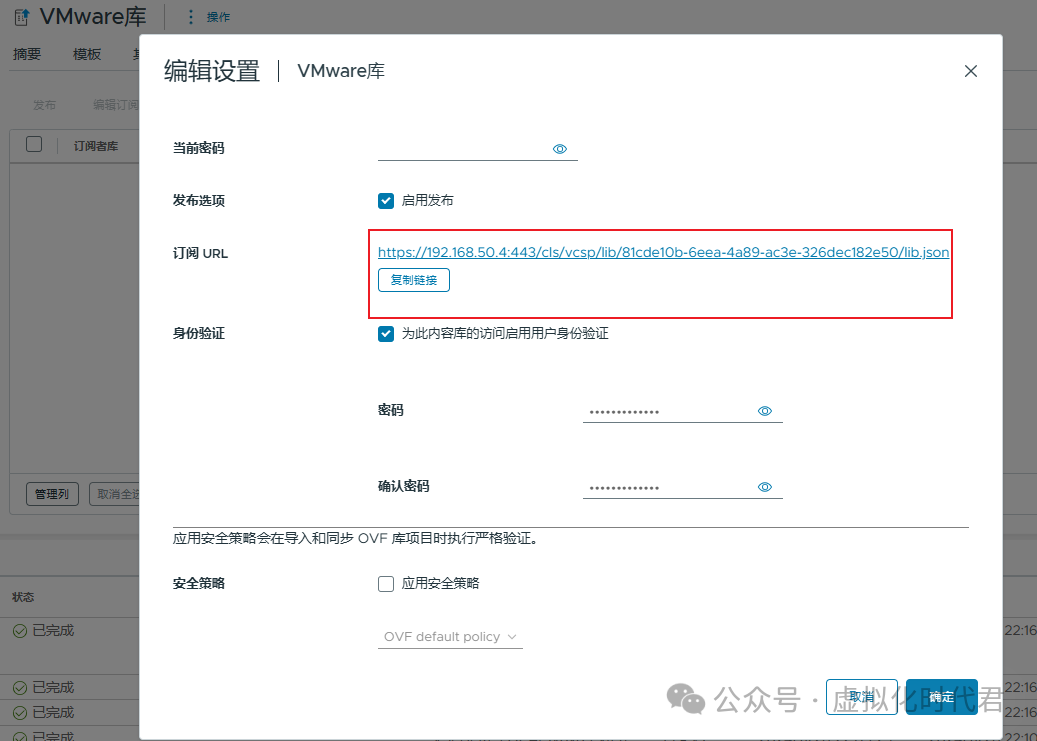1037x741 pixels.
Task: Open the OVF default policy dropdown
Action: pyautogui.click(x=450, y=637)
